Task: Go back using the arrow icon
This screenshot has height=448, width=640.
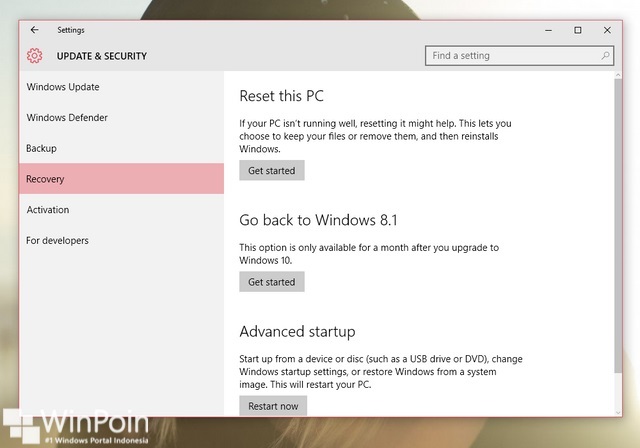Action: click(x=35, y=30)
